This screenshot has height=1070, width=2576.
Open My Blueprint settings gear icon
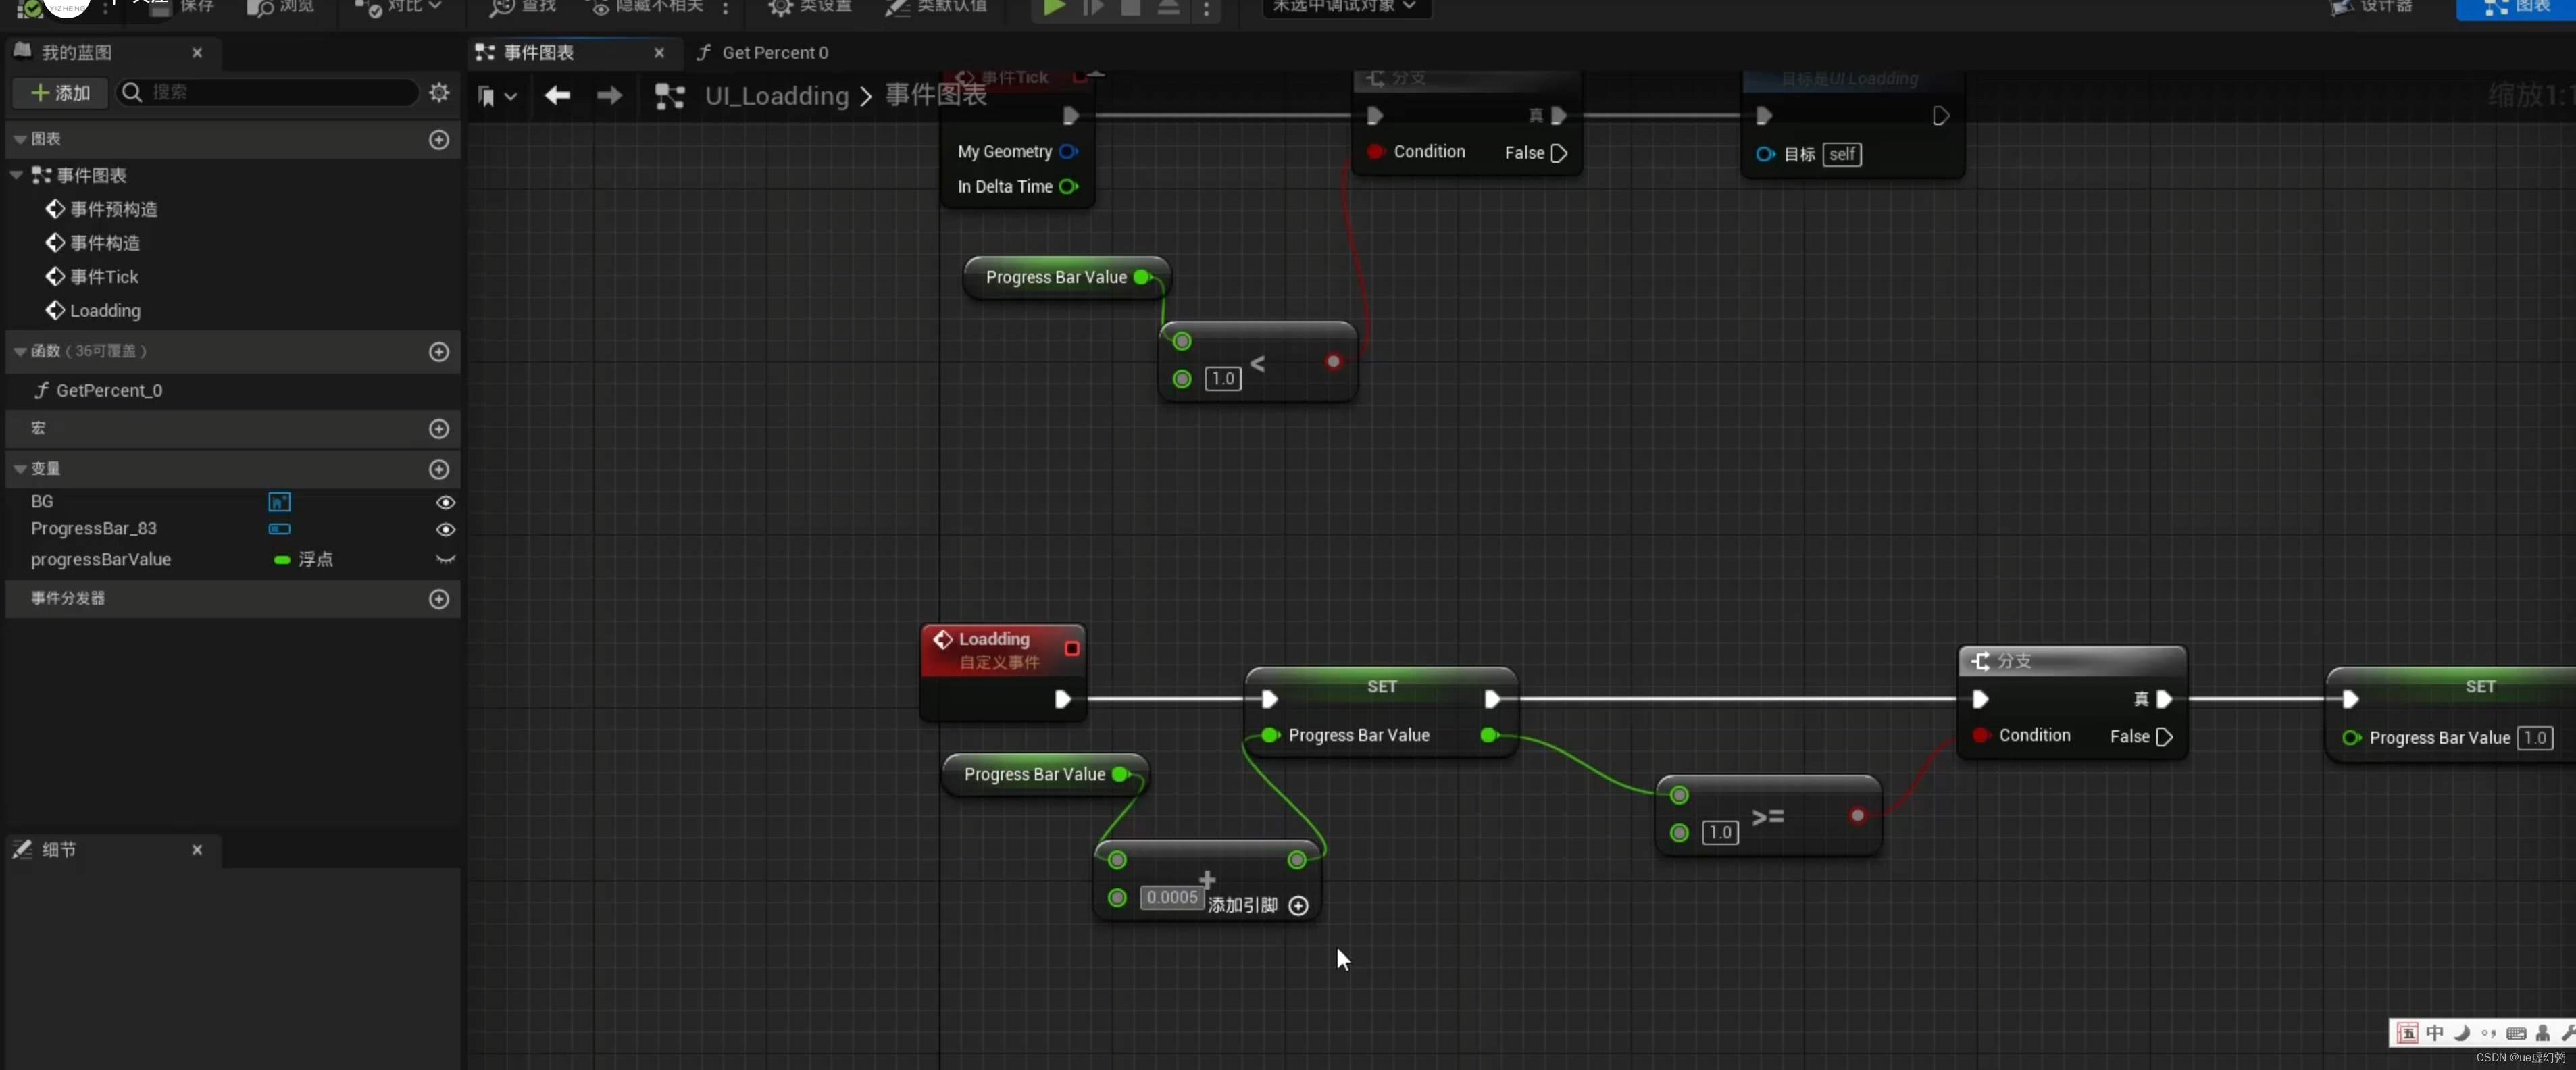click(x=439, y=92)
